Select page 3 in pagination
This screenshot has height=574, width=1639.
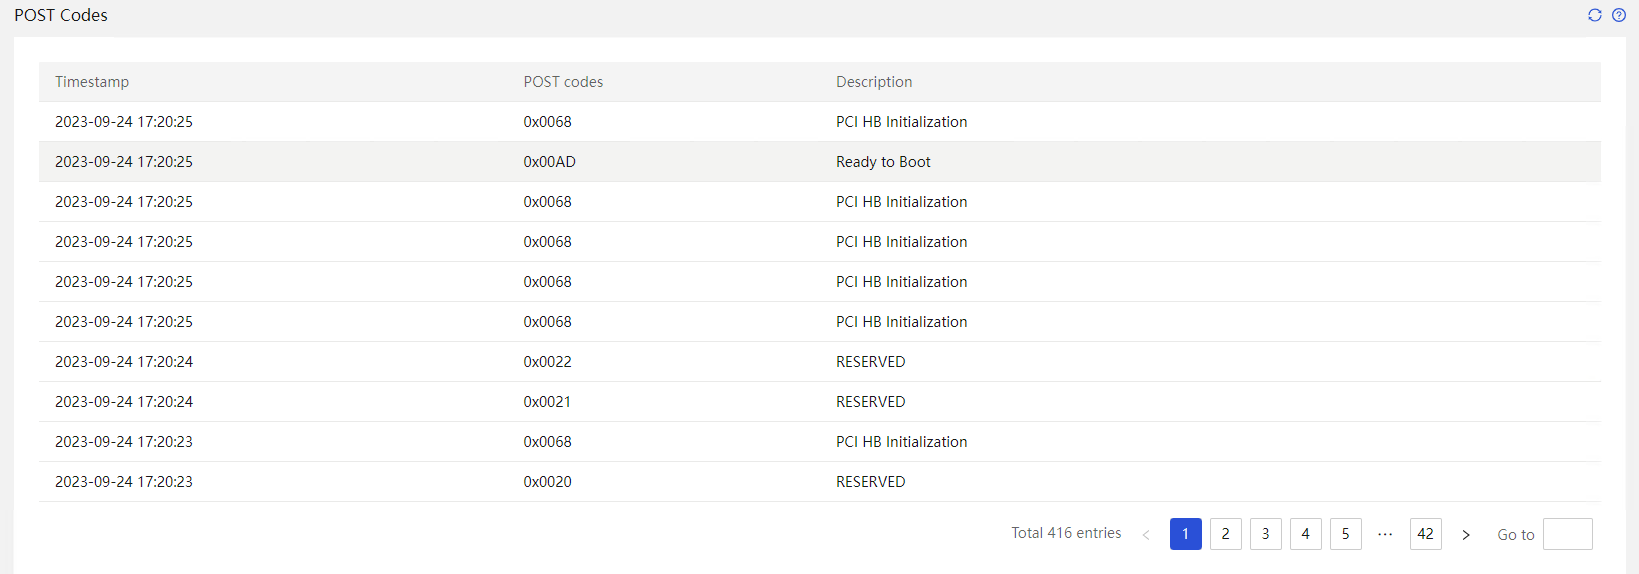point(1266,534)
